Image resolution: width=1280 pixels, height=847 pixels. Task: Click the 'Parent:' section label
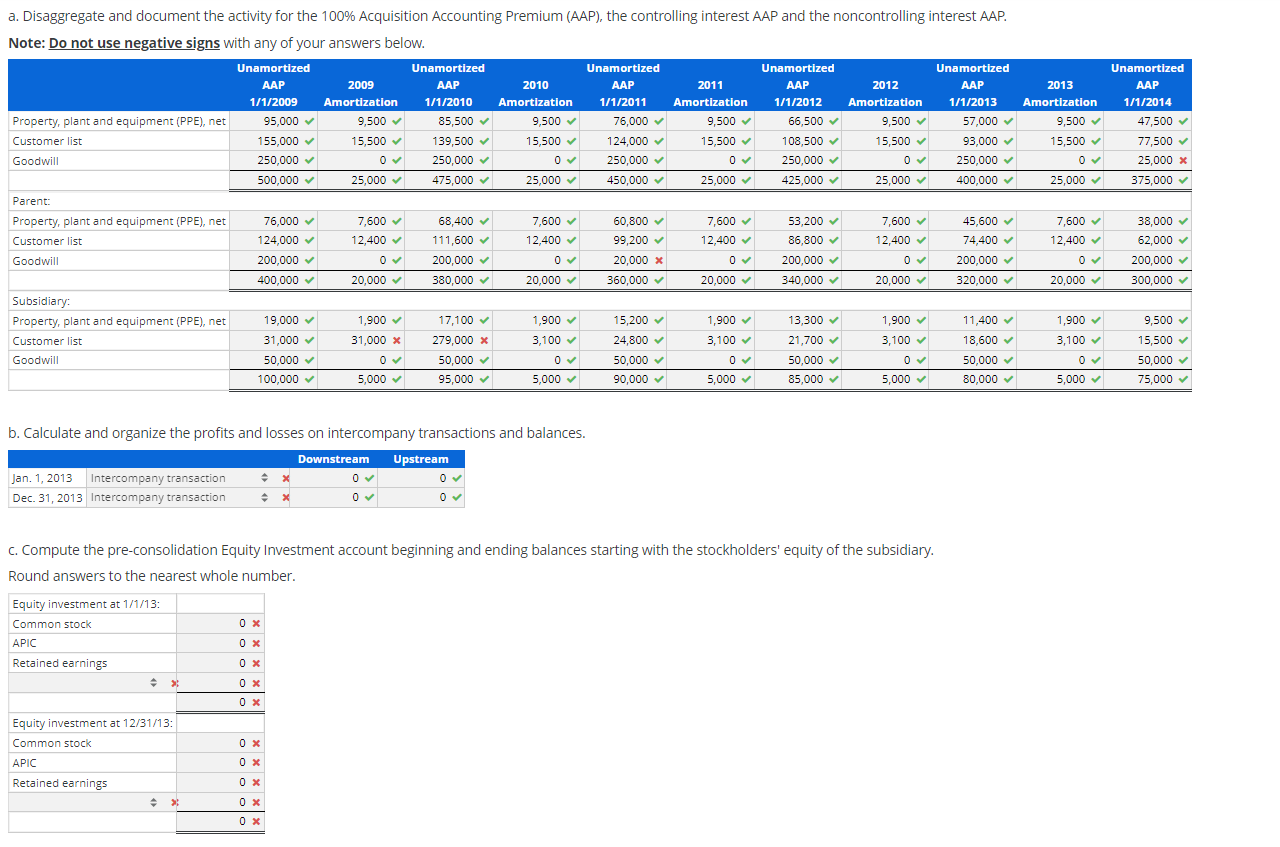pos(32,201)
